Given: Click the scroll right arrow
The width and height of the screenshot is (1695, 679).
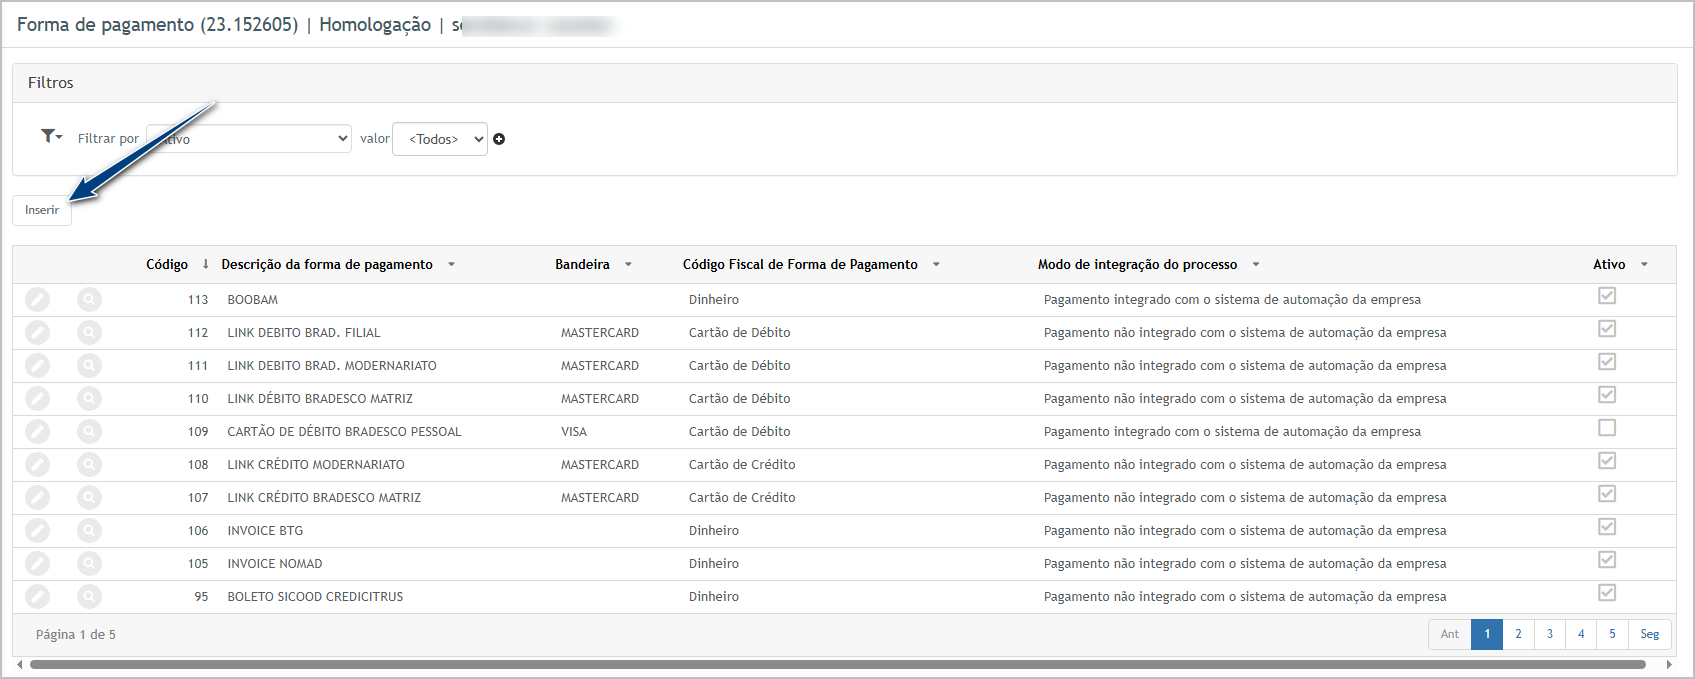Looking at the screenshot, I should coord(1669,664).
